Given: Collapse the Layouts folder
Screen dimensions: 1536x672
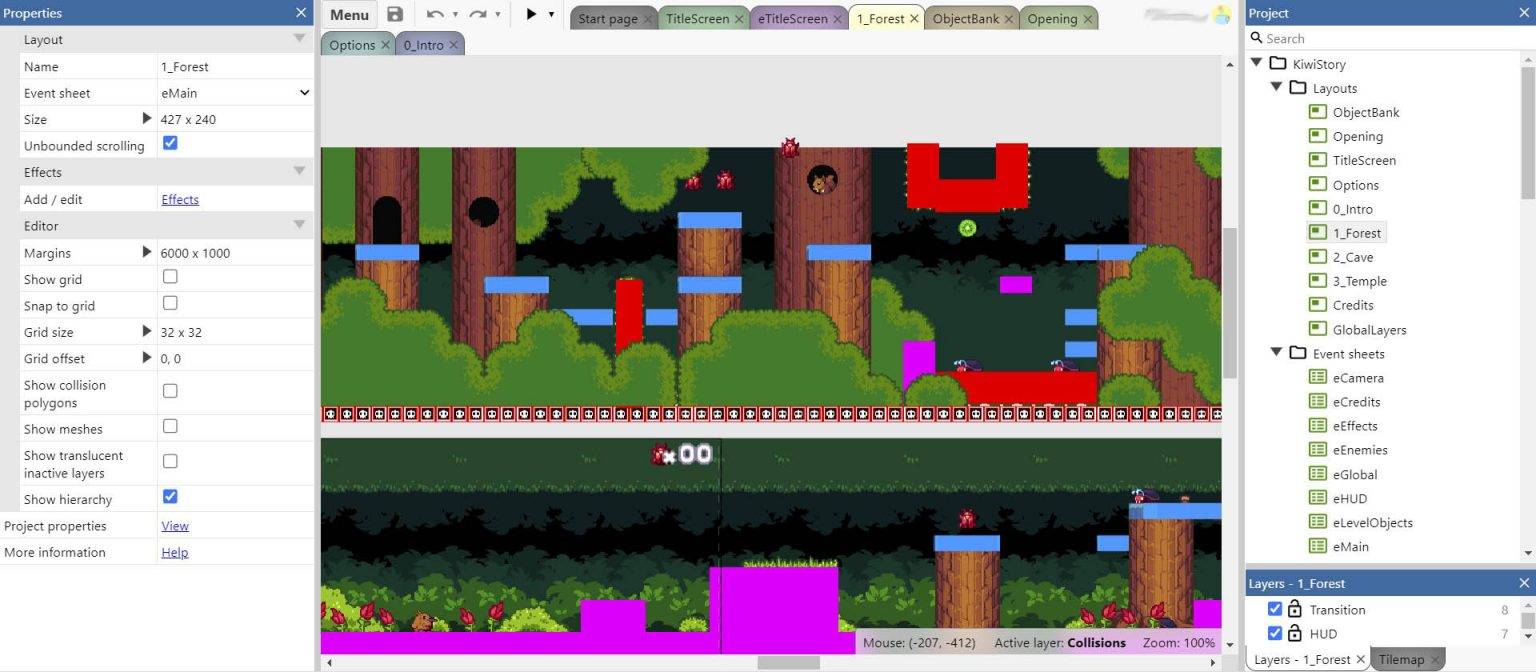Looking at the screenshot, I should (x=1276, y=88).
